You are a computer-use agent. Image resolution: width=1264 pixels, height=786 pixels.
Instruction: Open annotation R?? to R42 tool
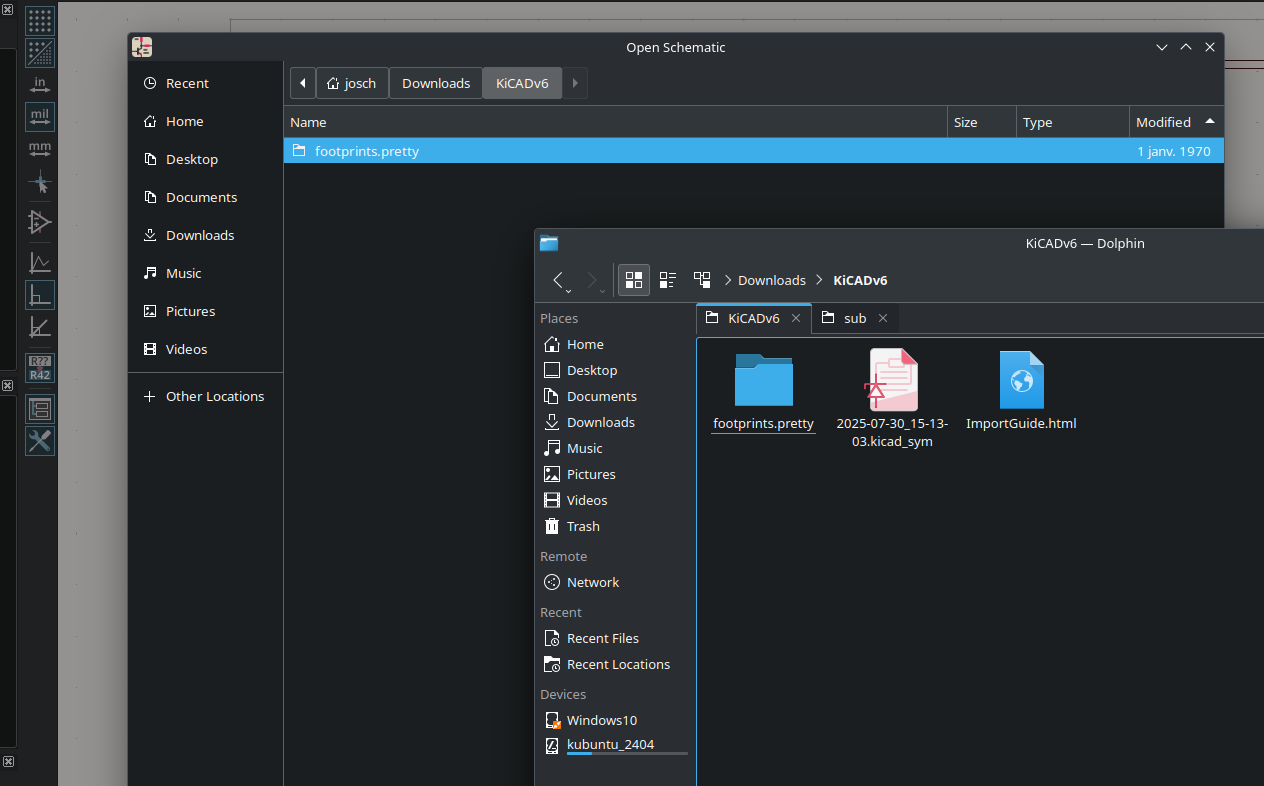point(40,368)
